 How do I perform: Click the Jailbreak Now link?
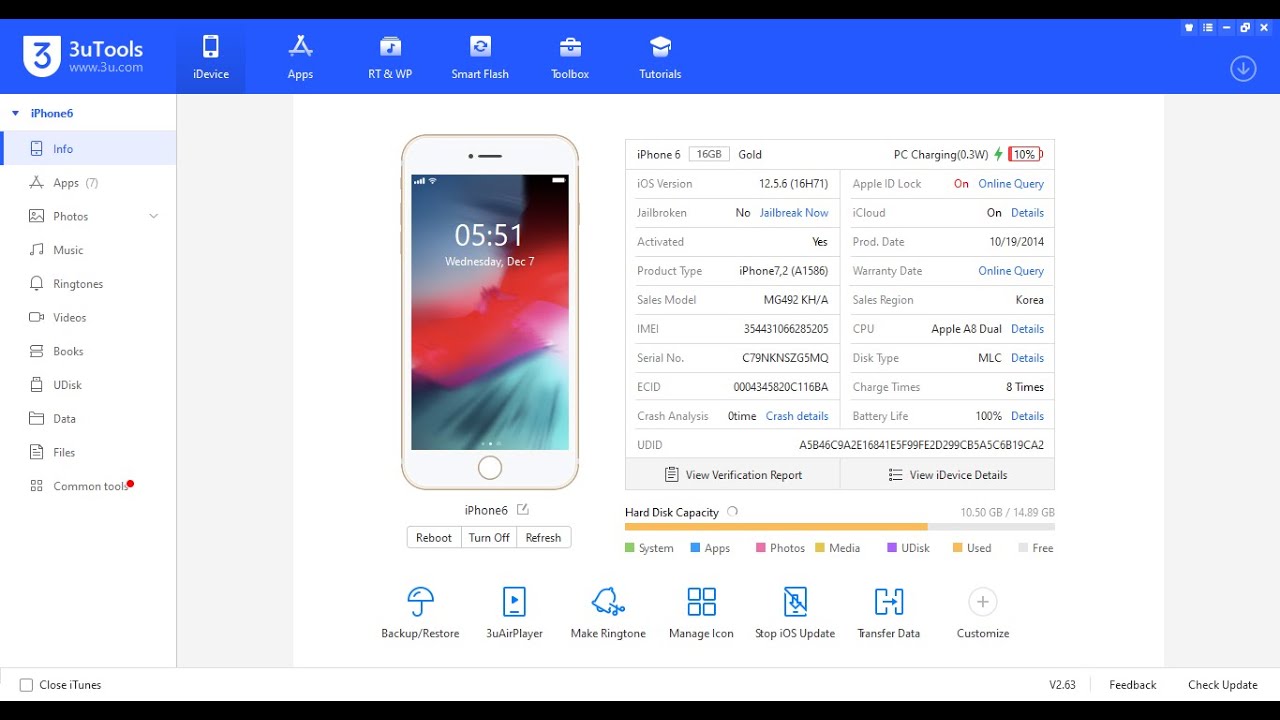pyautogui.click(x=794, y=213)
